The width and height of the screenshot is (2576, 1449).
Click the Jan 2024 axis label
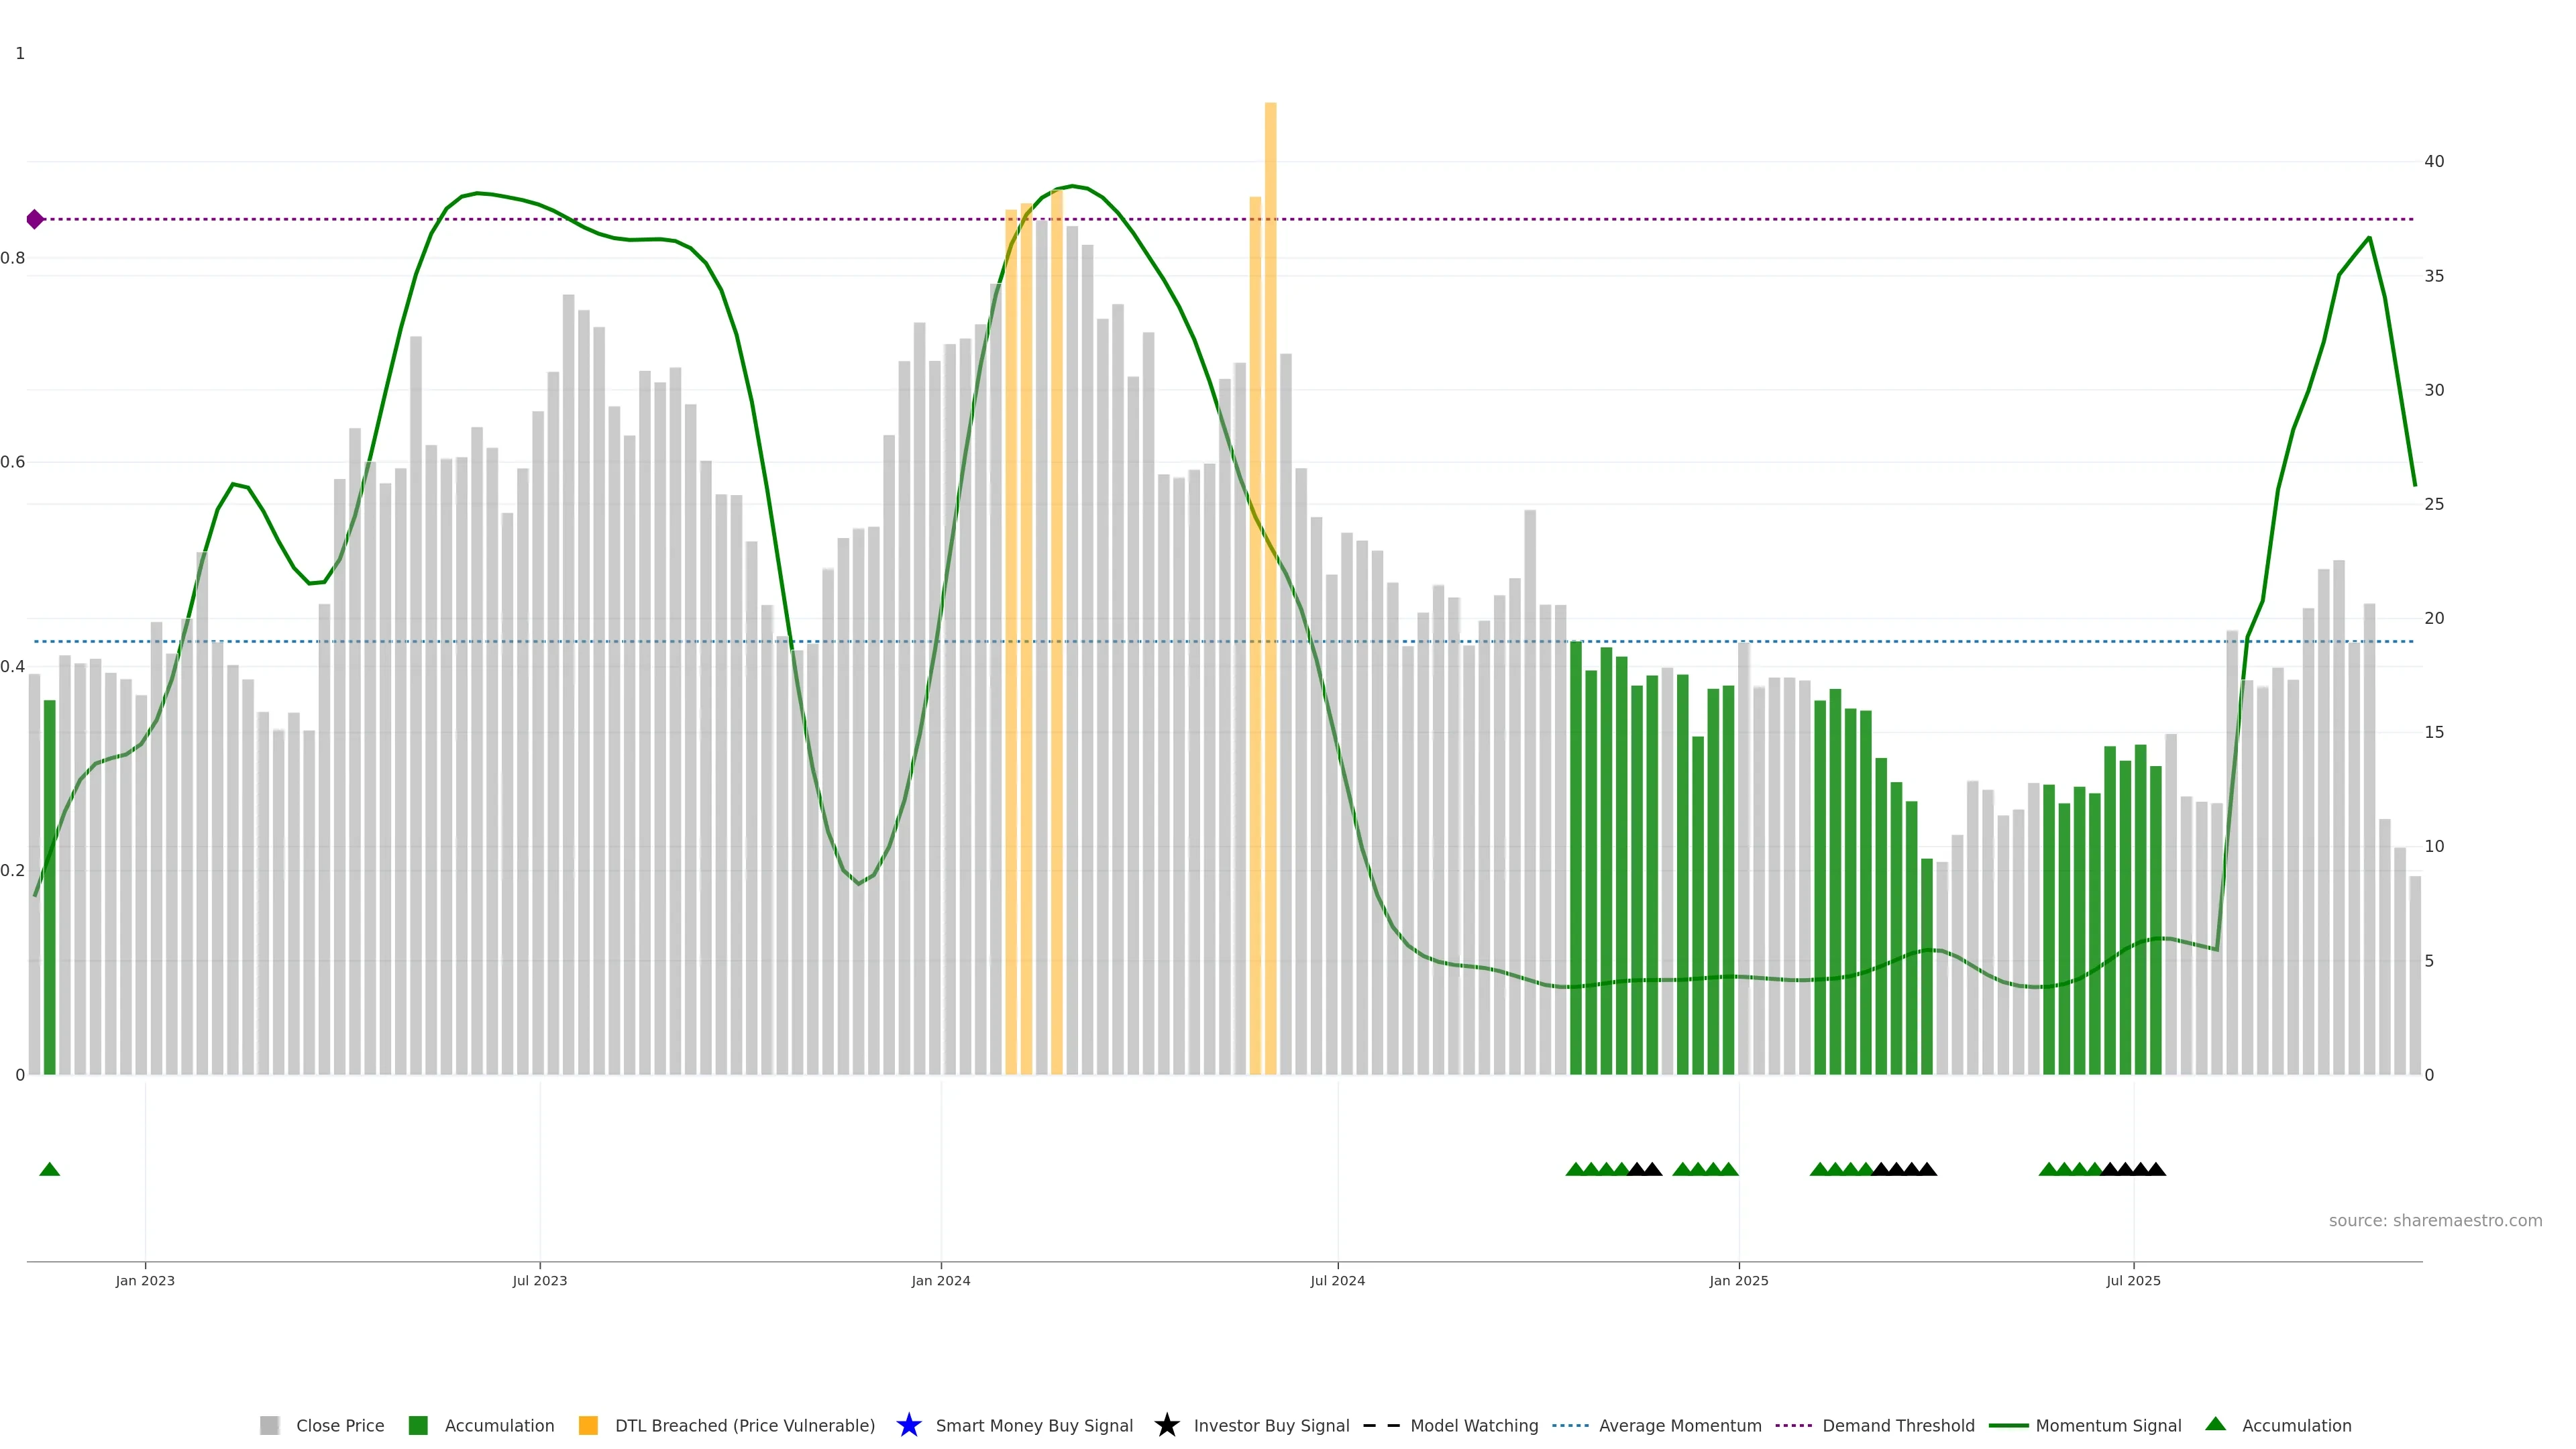[x=940, y=1280]
